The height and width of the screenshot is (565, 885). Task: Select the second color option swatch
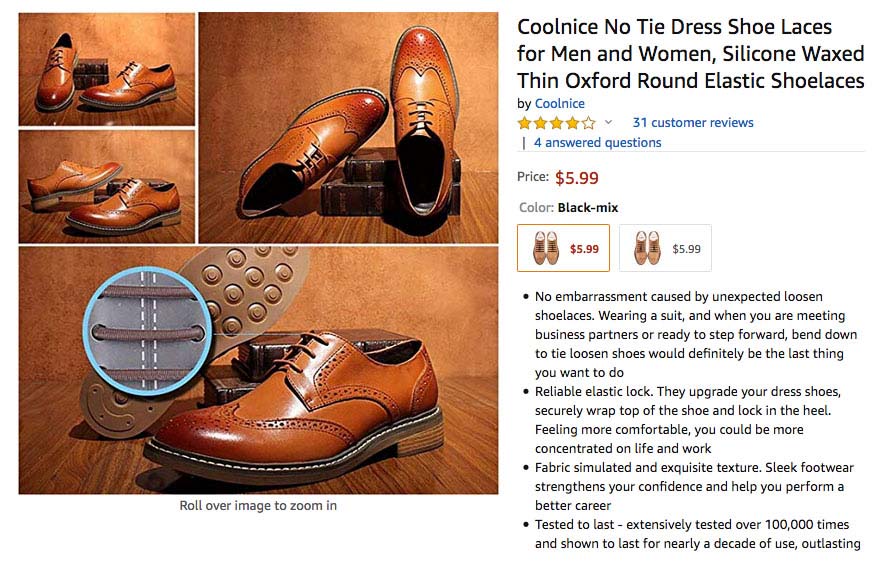tap(665, 248)
